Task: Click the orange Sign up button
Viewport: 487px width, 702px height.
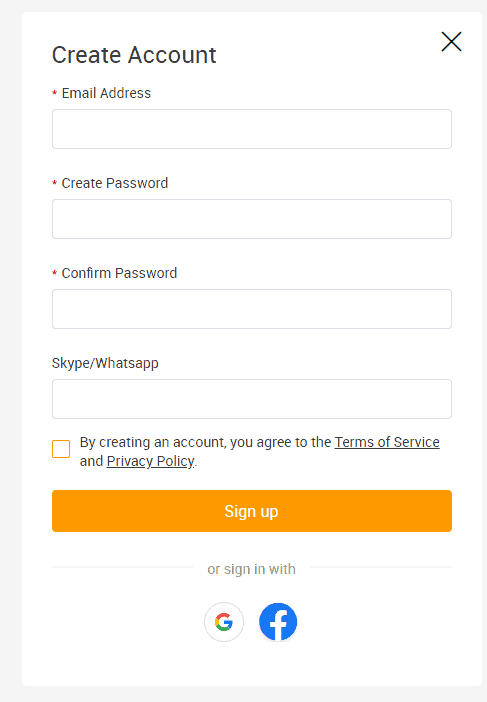Action: [252, 511]
